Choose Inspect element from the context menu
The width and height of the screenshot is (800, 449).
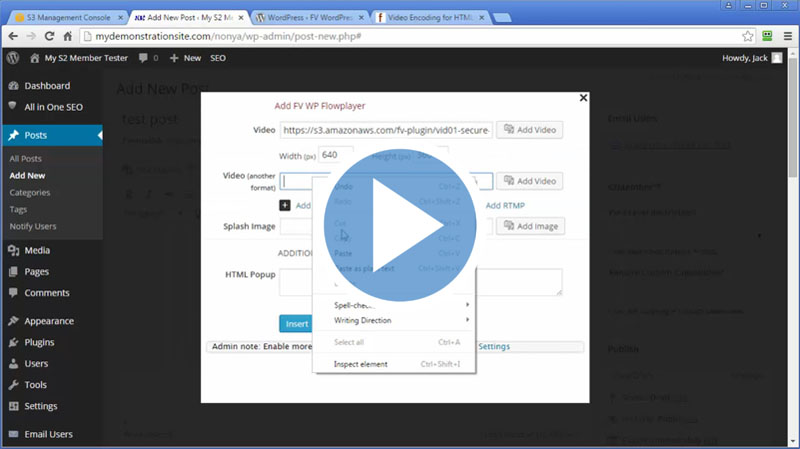pyautogui.click(x=360, y=364)
